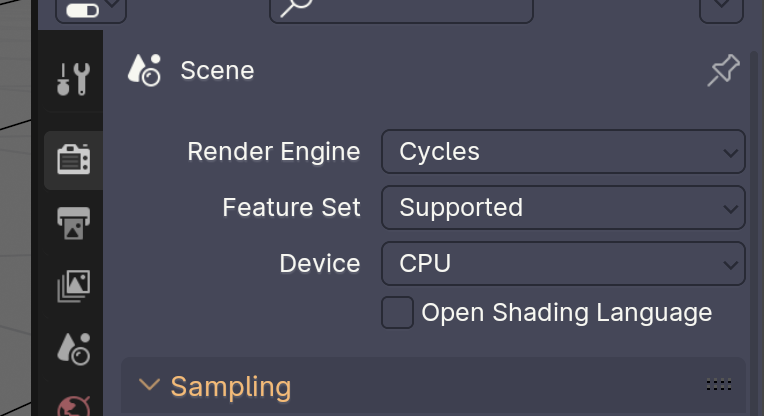Open the display mode selector at top left
The image size is (764, 416).
click(91, 9)
